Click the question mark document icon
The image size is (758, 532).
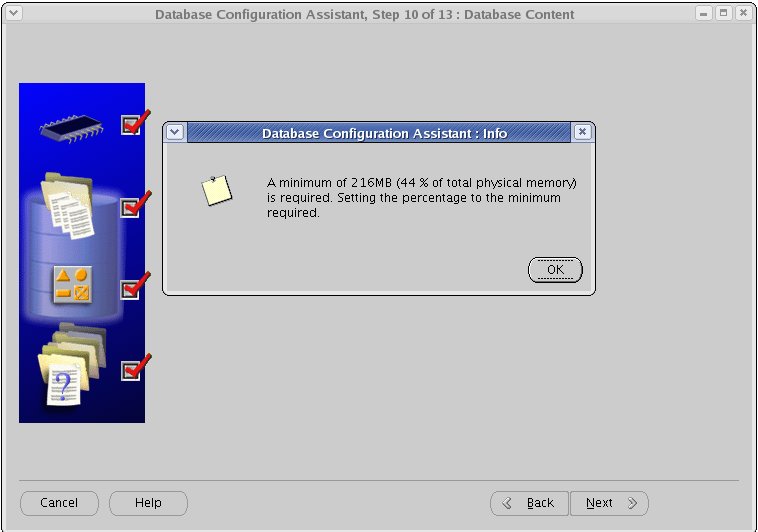(65, 369)
